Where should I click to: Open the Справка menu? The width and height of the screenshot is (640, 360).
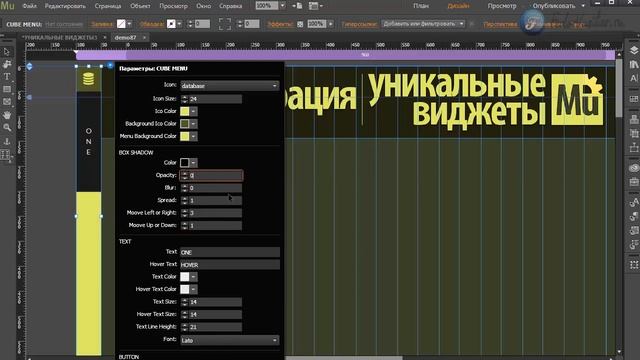tap(230, 6)
